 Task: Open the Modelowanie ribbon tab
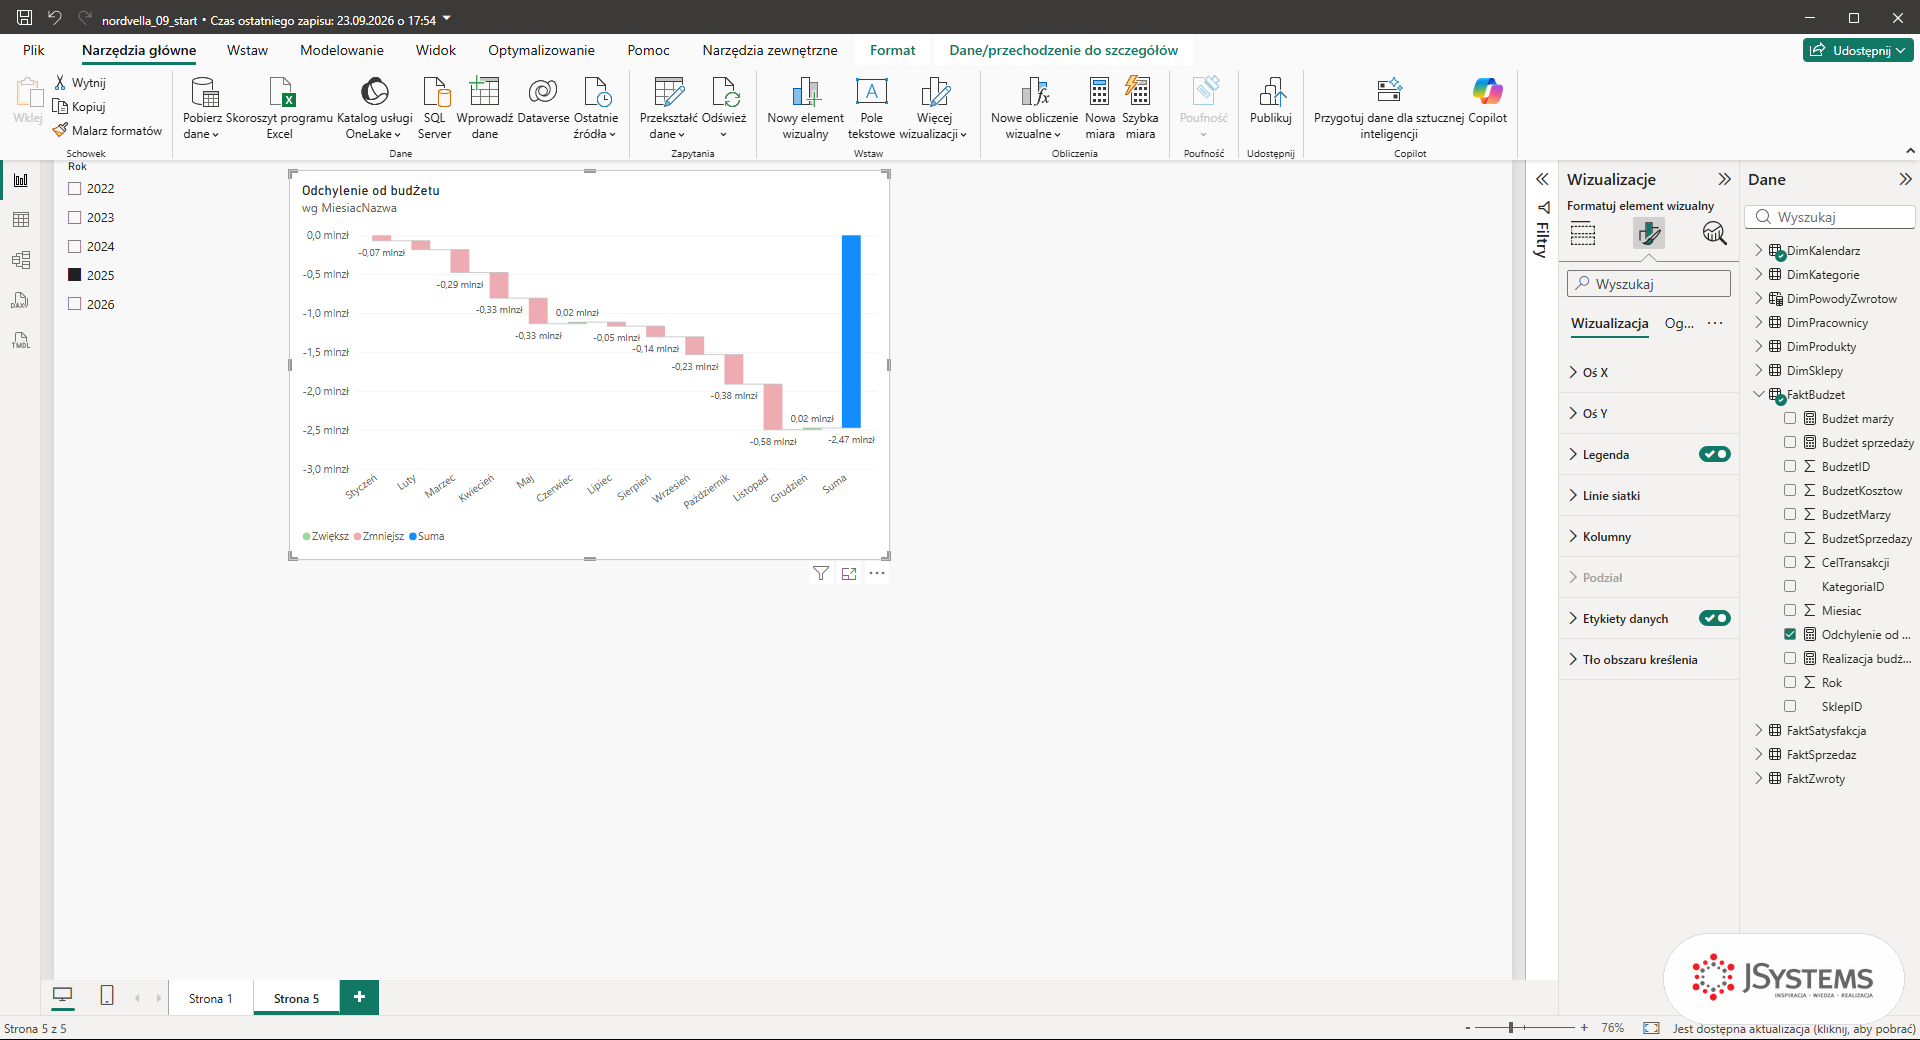click(x=342, y=50)
